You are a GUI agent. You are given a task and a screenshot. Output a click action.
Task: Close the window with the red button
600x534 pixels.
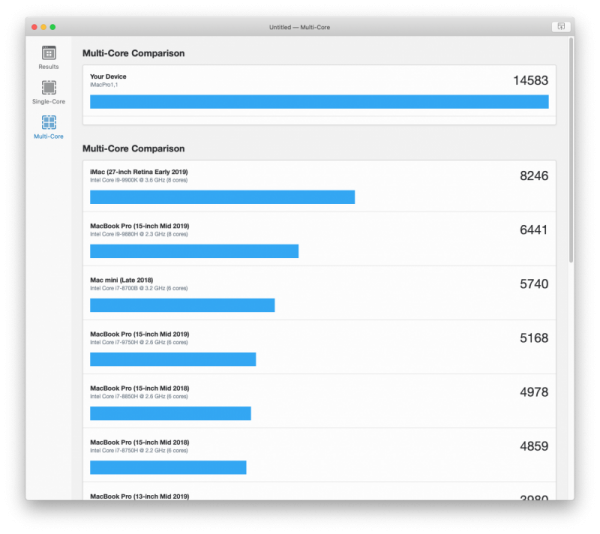pos(34,27)
